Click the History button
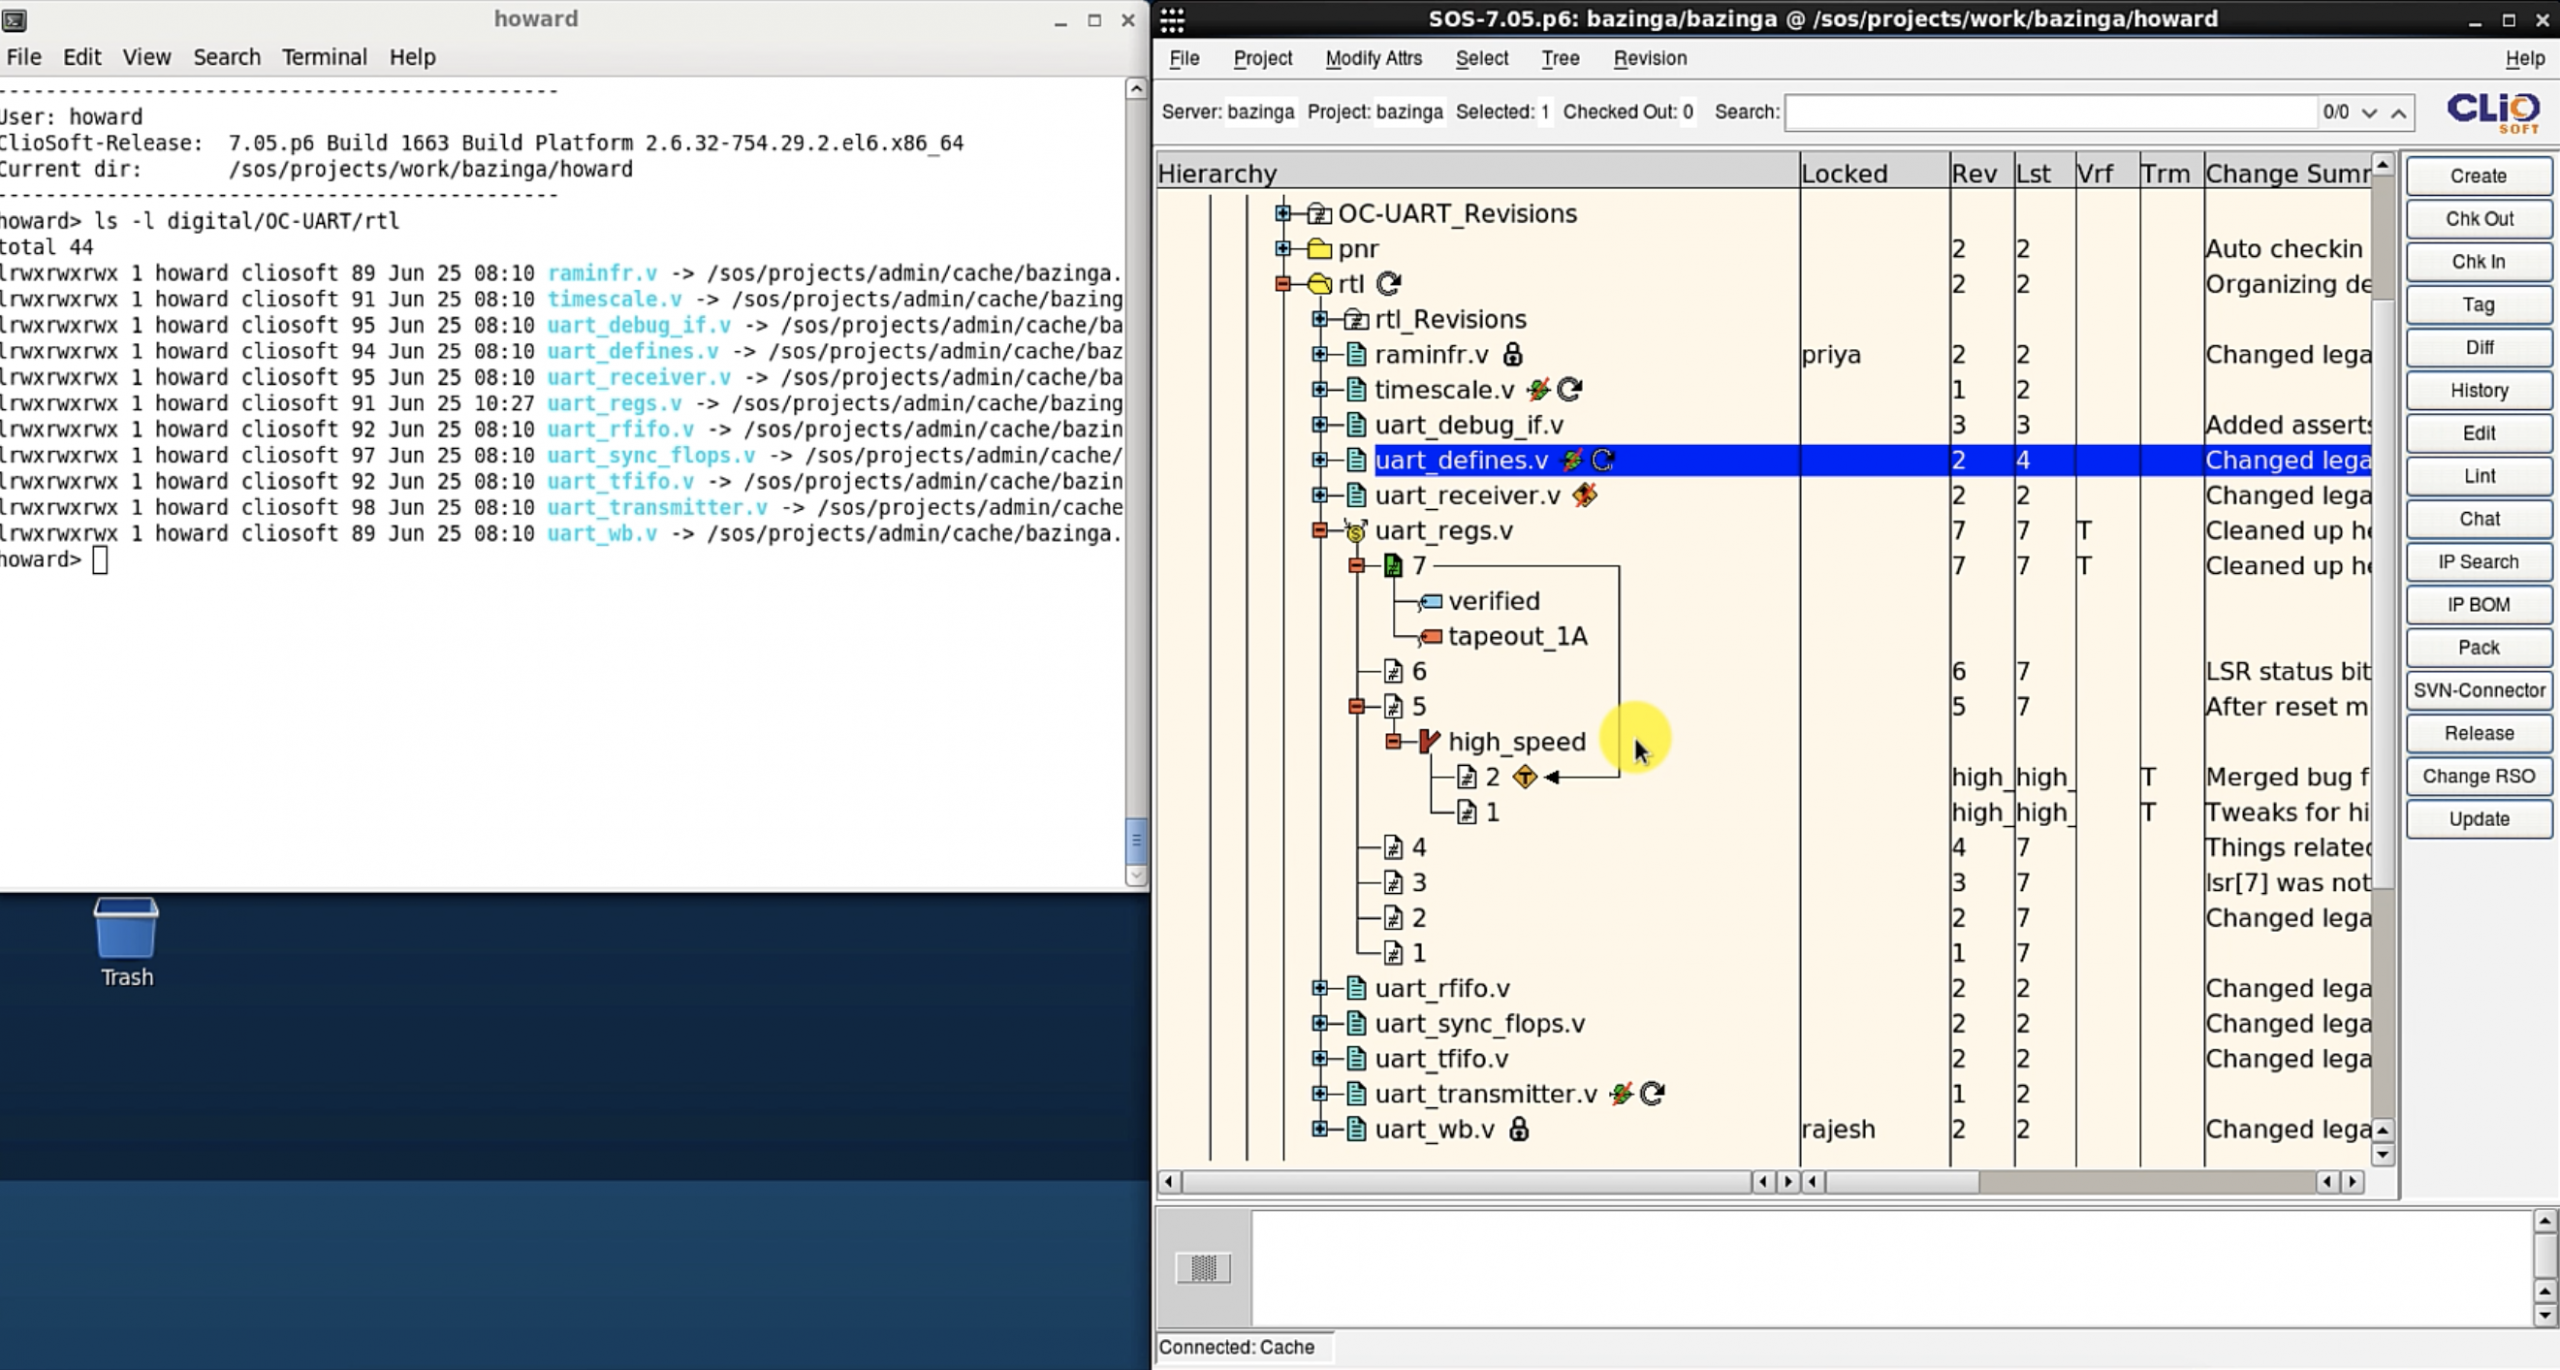The image size is (2560, 1370). tap(2478, 390)
